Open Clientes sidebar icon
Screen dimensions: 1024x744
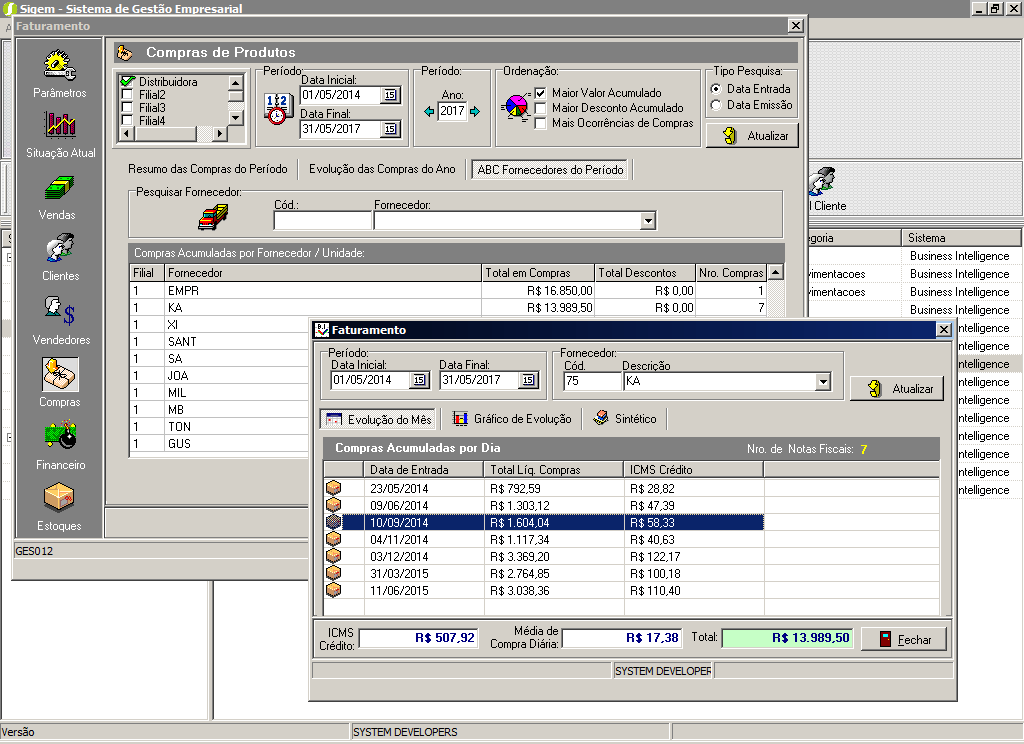59,249
